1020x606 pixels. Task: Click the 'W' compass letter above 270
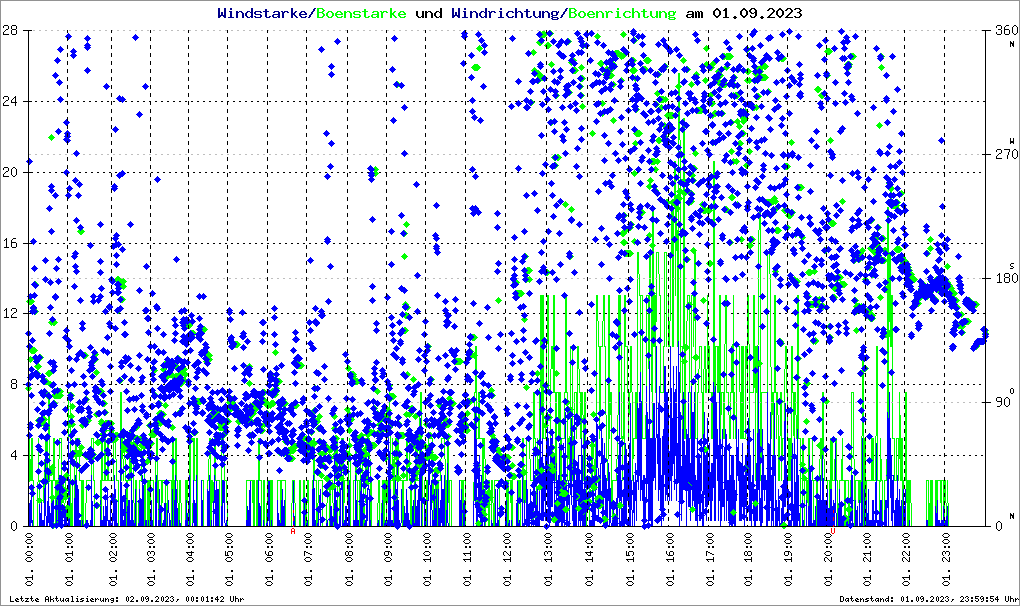point(1012,141)
